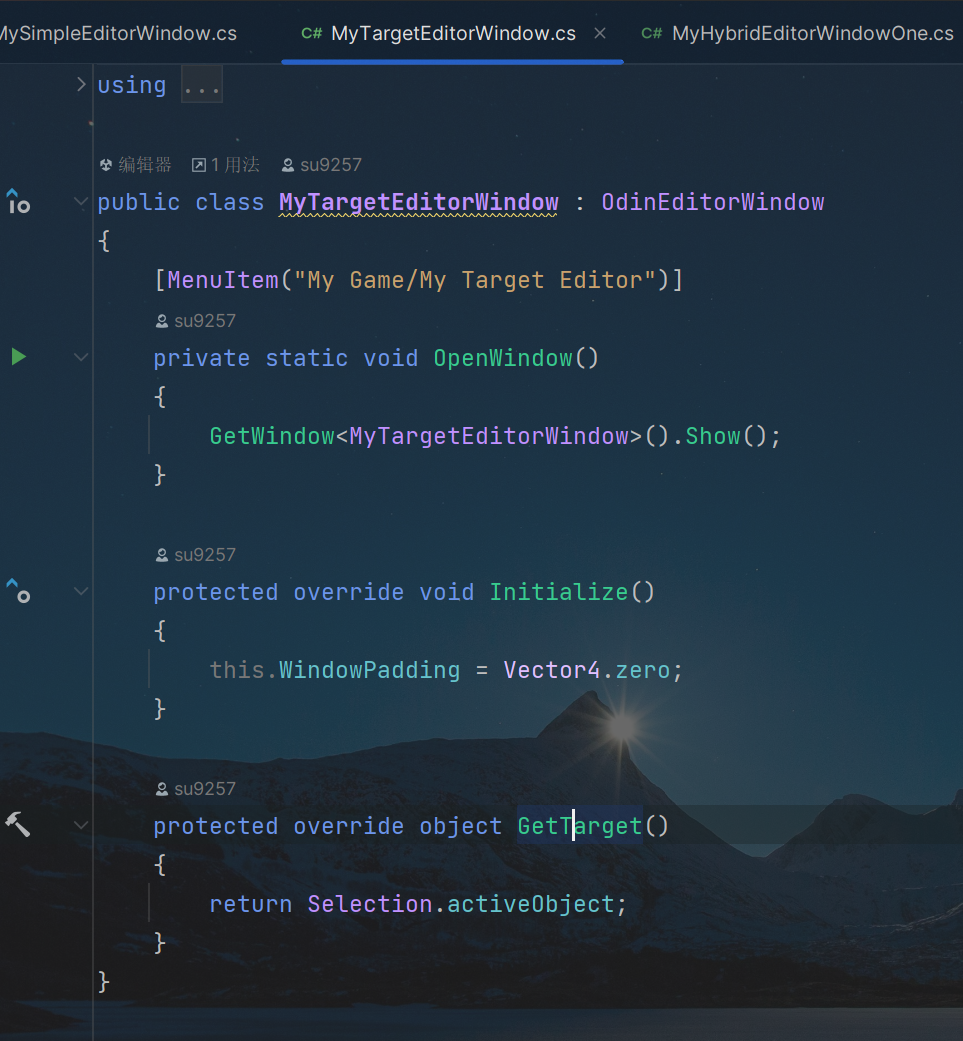Click the MyTargetEditorWindow generic argument in GetWindow
Screen dimensions: 963x1041
pos(489,436)
